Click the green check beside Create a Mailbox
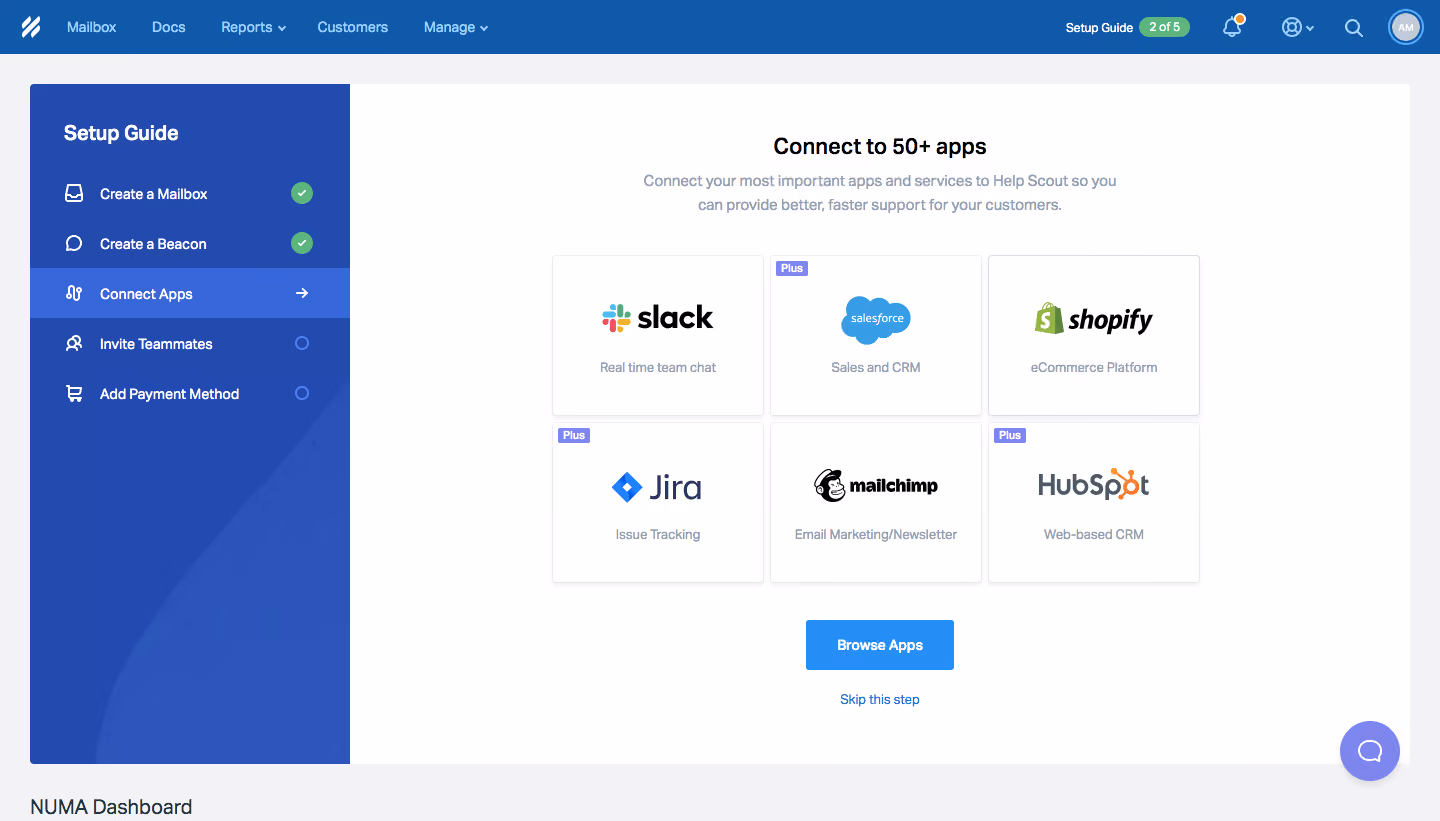Image resolution: width=1440 pixels, height=821 pixels. pyautogui.click(x=302, y=193)
